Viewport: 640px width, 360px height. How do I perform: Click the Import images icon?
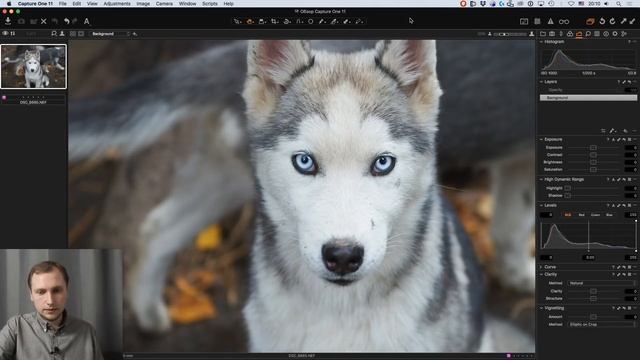[x=8, y=21]
